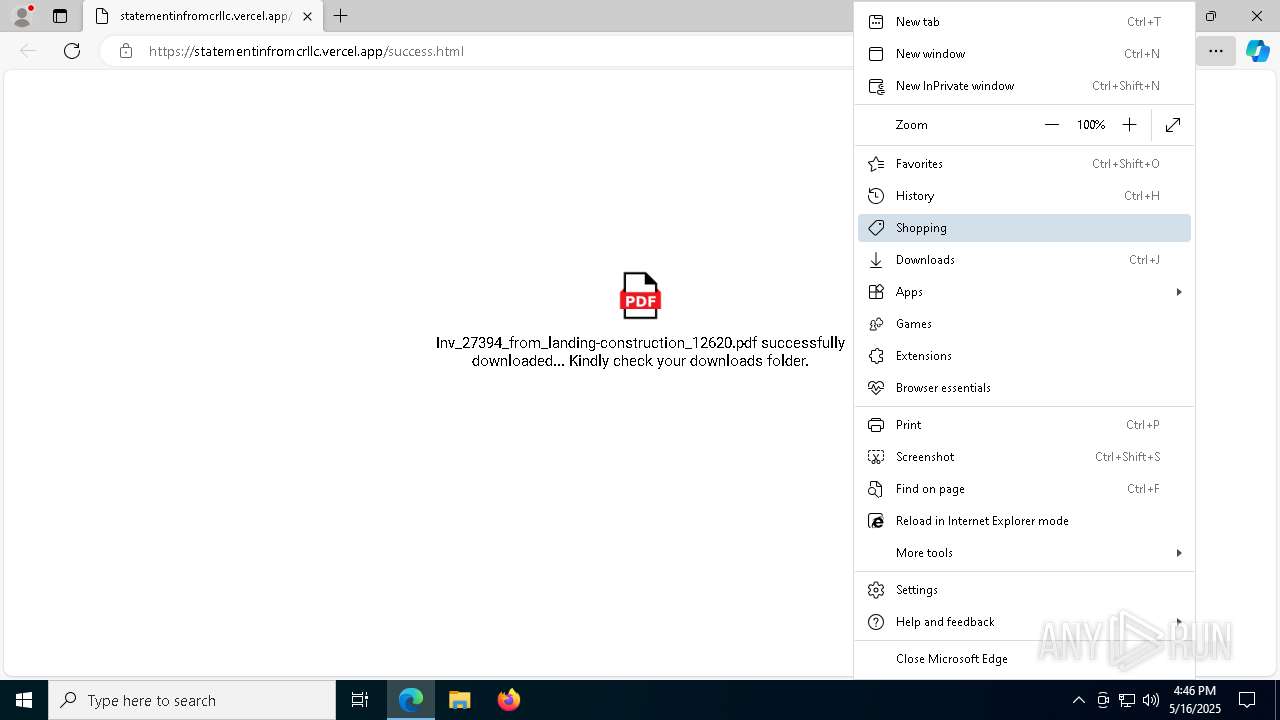Close the statementinfromcrllc.vercel.app tab
This screenshot has width=1280, height=720.
coord(307,16)
